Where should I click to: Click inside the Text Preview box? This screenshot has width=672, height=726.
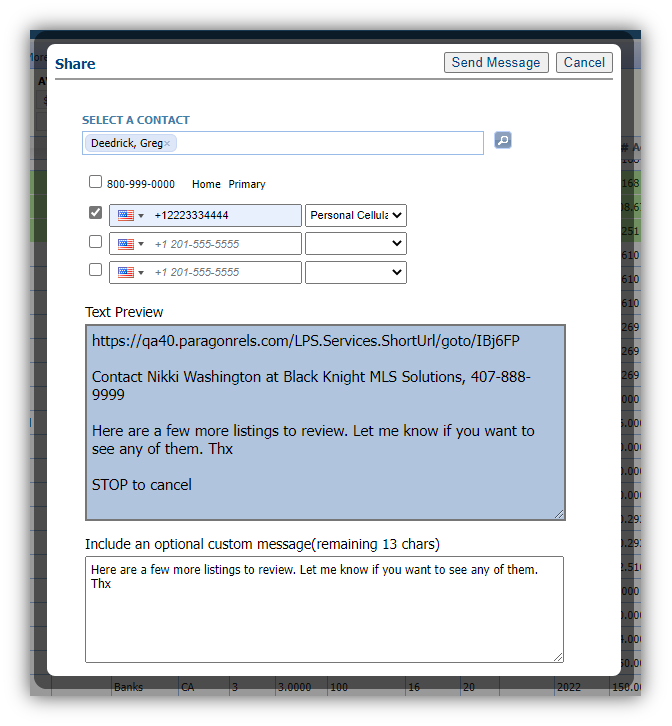click(x=325, y=422)
